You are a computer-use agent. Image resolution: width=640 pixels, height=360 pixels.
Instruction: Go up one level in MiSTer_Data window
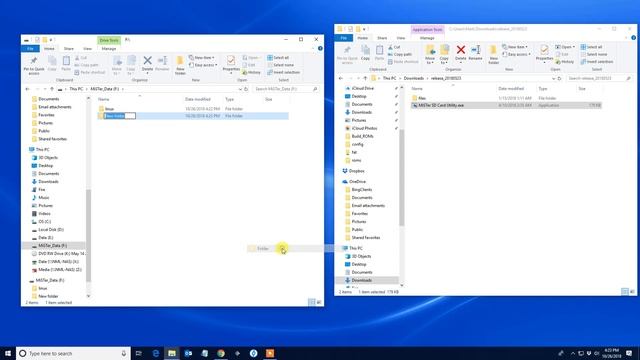pyautogui.click(x=52, y=89)
